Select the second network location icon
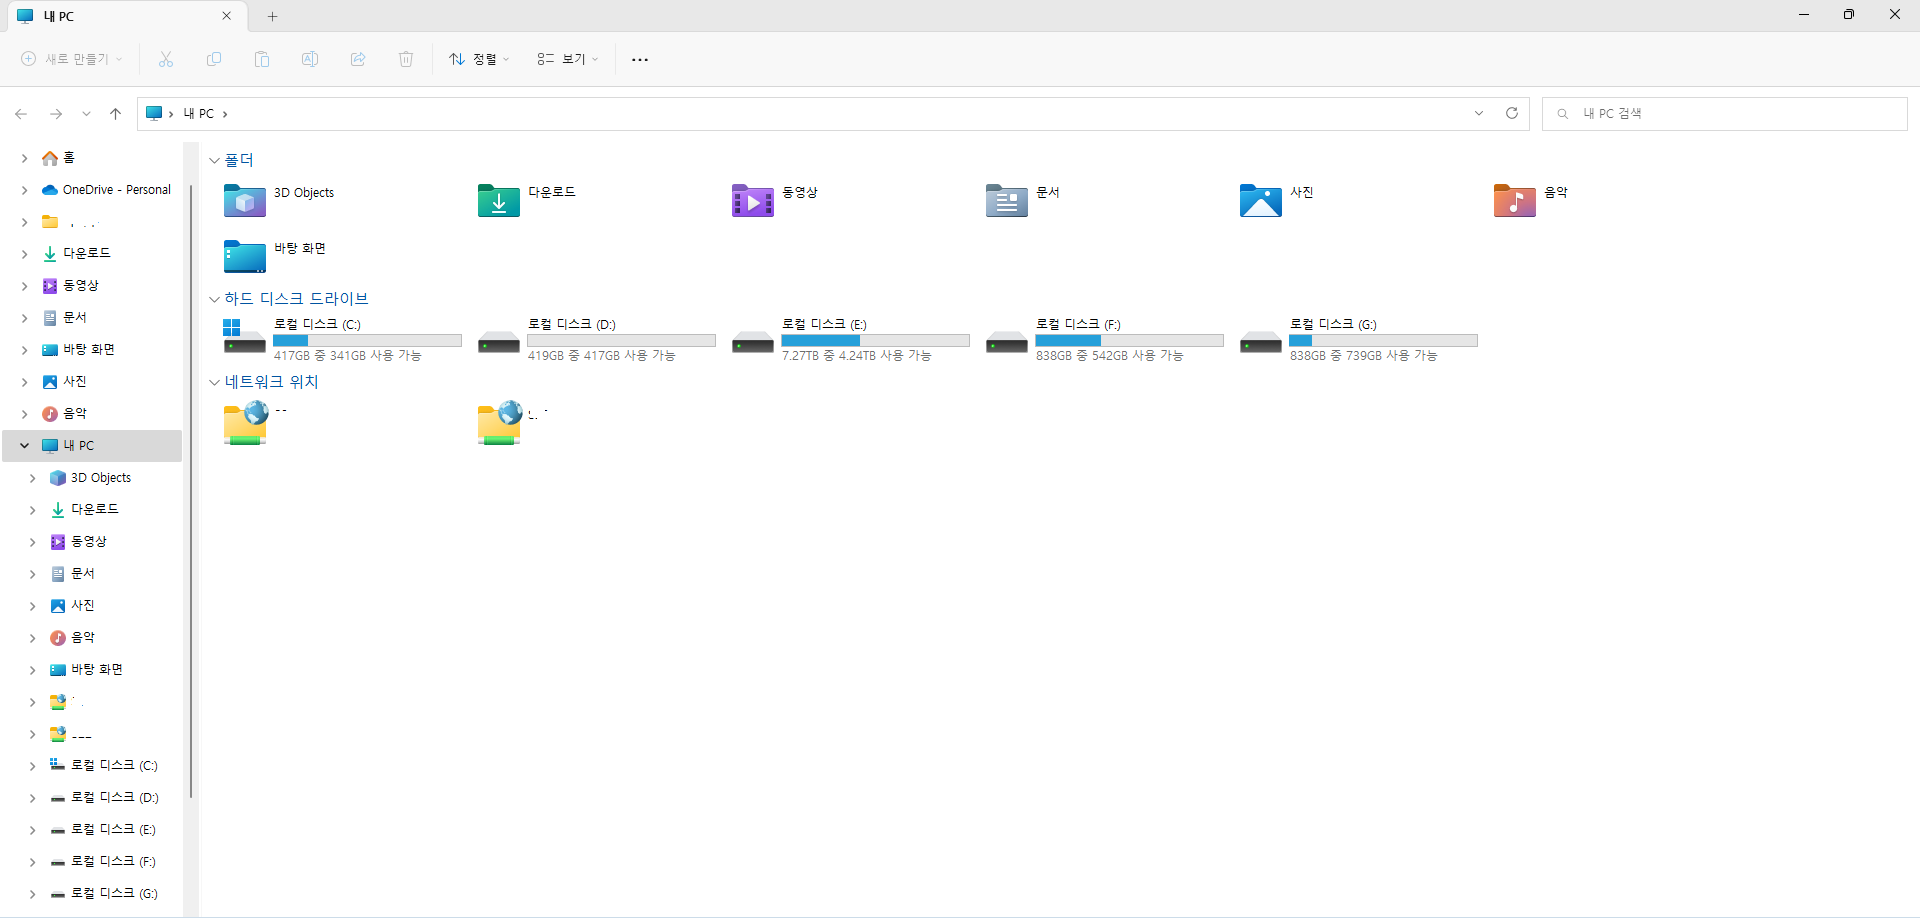This screenshot has width=1922, height=918. 500,423
